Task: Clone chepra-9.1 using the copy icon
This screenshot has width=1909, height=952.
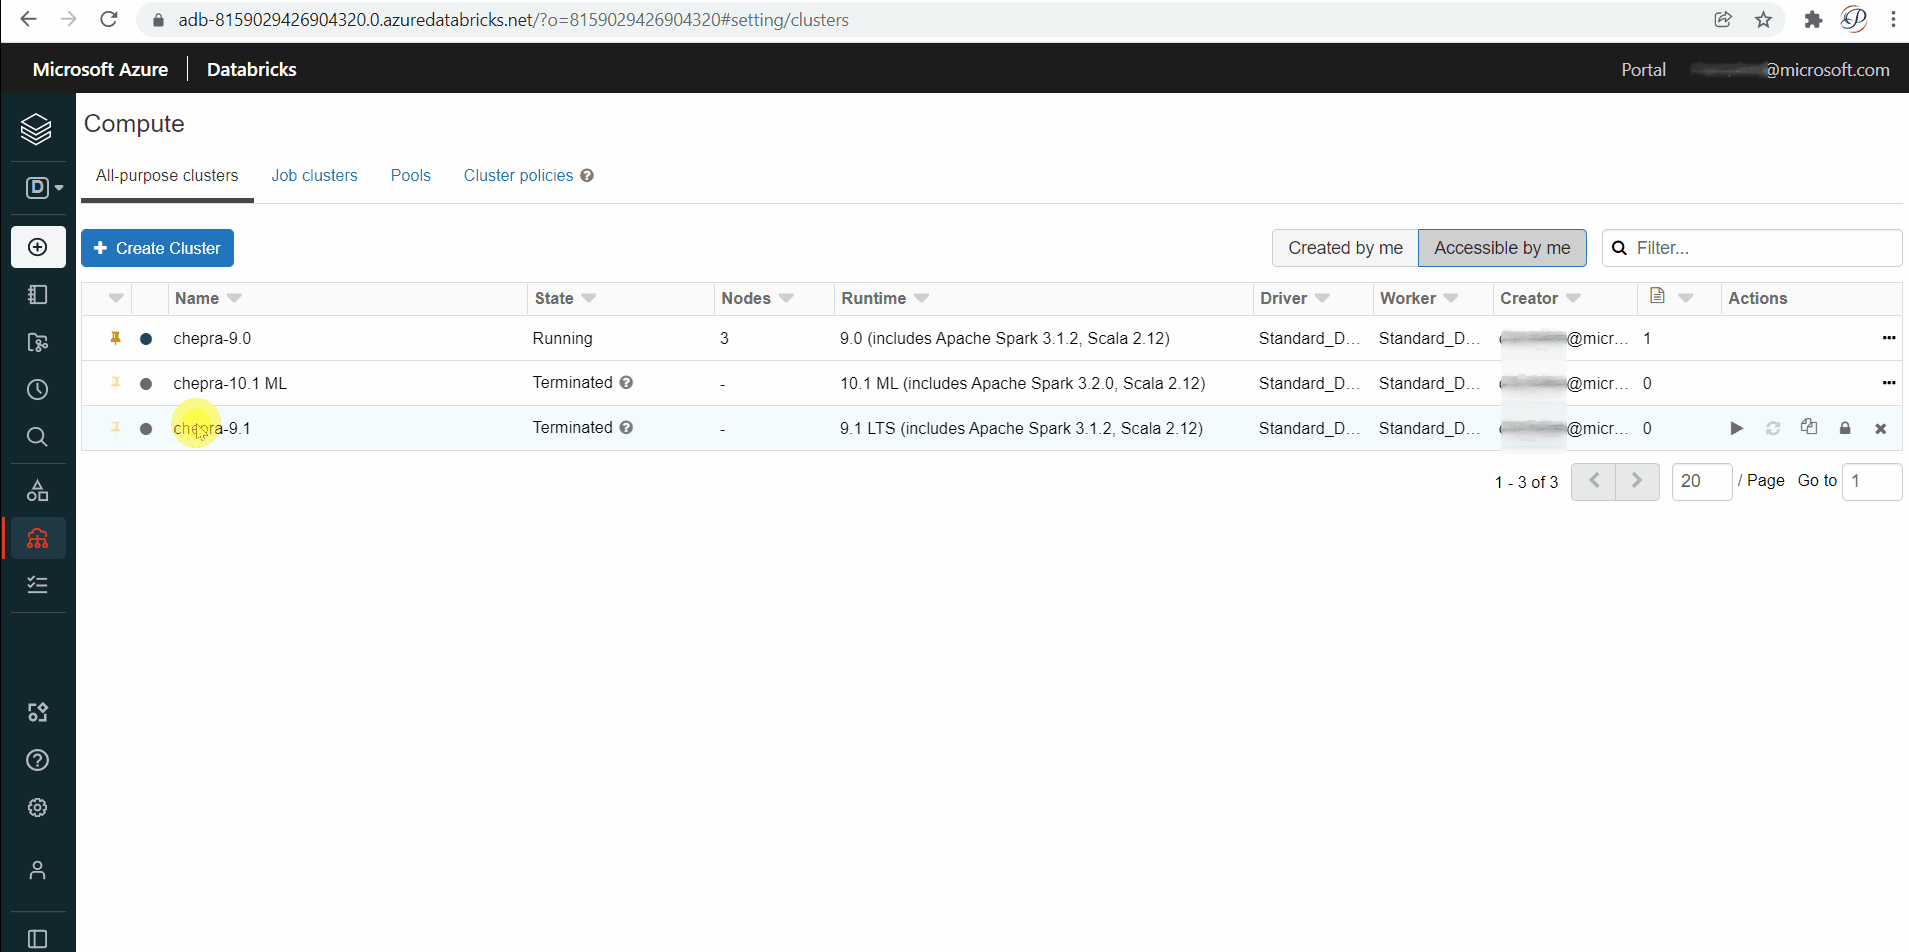Action: pos(1809,428)
